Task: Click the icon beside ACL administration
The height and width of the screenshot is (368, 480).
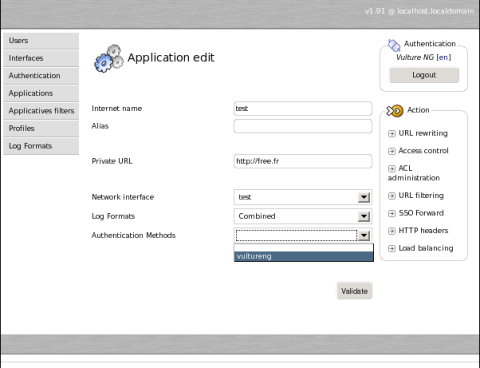Action: click(x=392, y=169)
